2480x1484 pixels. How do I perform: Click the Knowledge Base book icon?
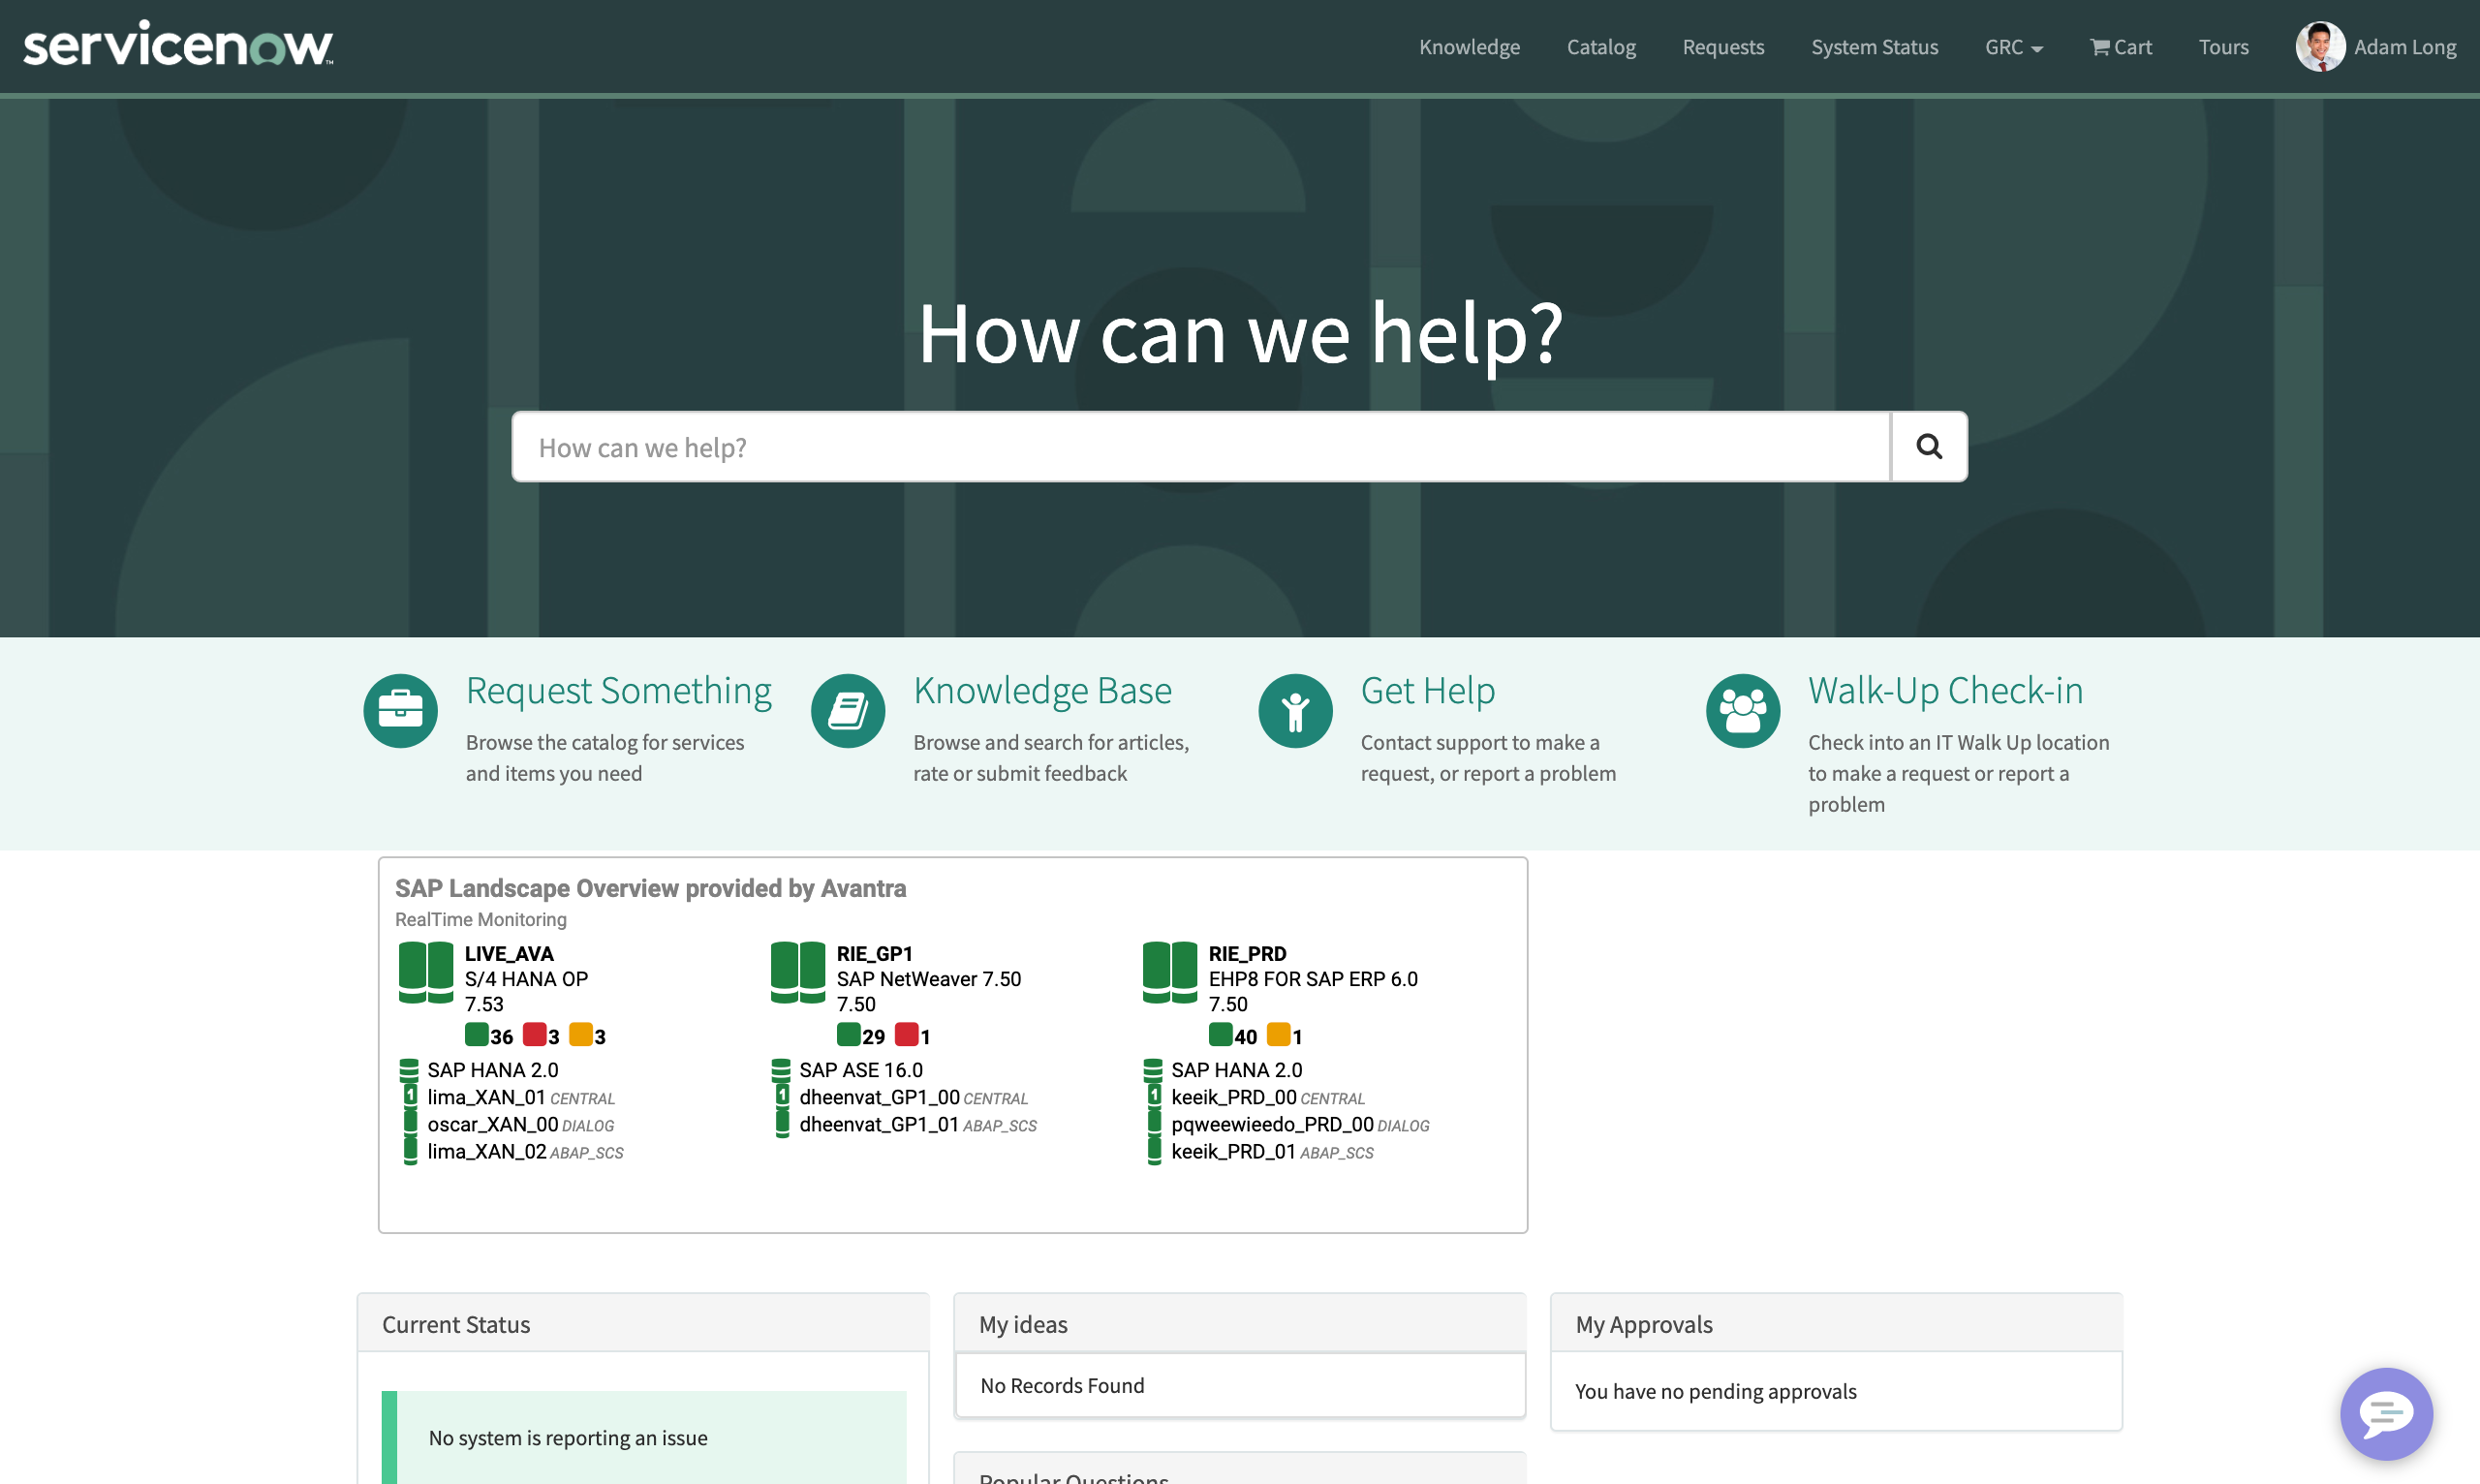[x=847, y=710]
